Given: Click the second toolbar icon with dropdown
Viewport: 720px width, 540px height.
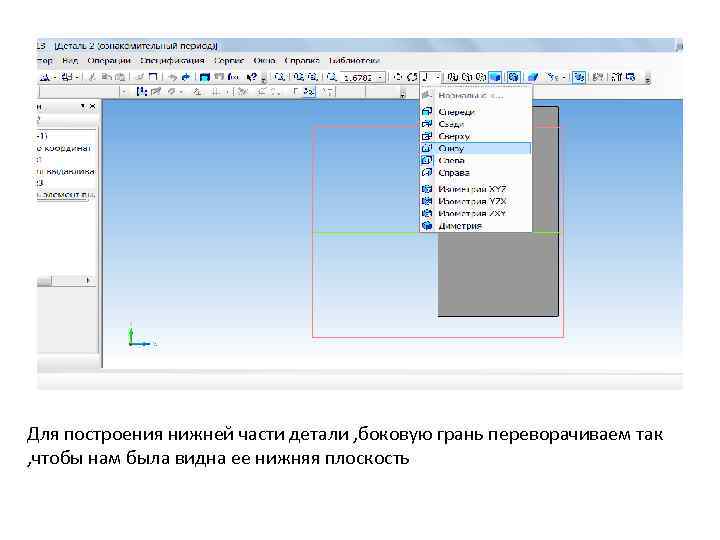Looking at the screenshot, I should tap(68, 77).
